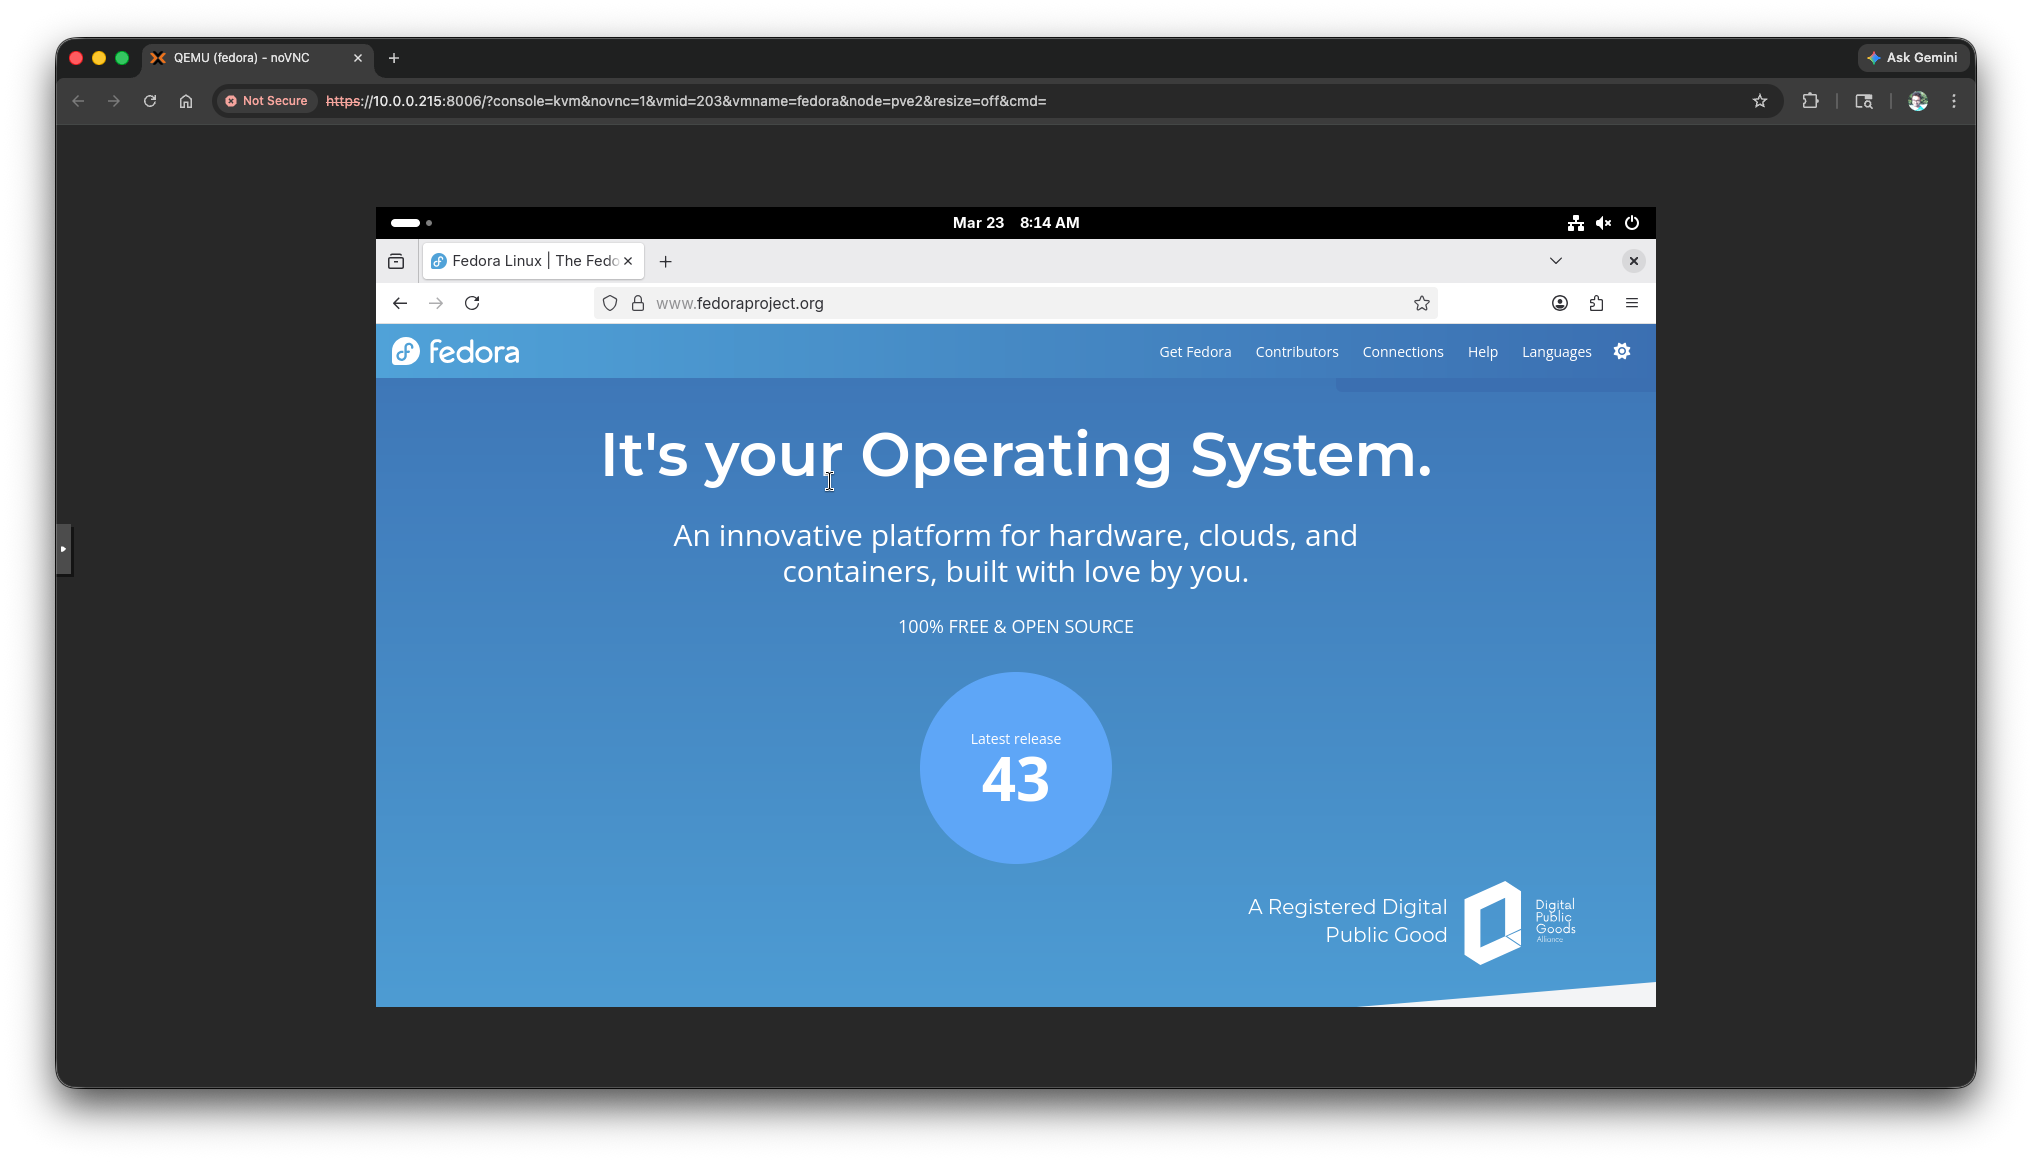The height and width of the screenshot is (1162, 2032).
Task: Click the Firefox tab overview icon
Action: pyautogui.click(x=396, y=261)
